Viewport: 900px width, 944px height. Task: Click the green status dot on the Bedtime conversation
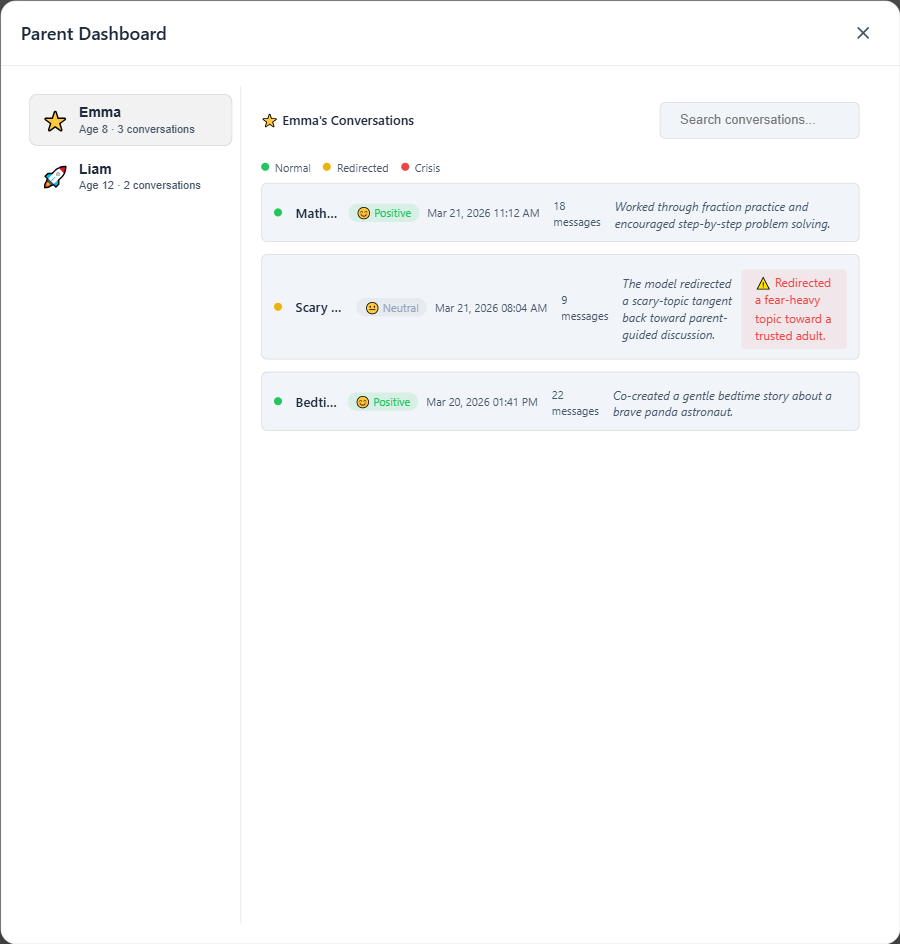[278, 401]
